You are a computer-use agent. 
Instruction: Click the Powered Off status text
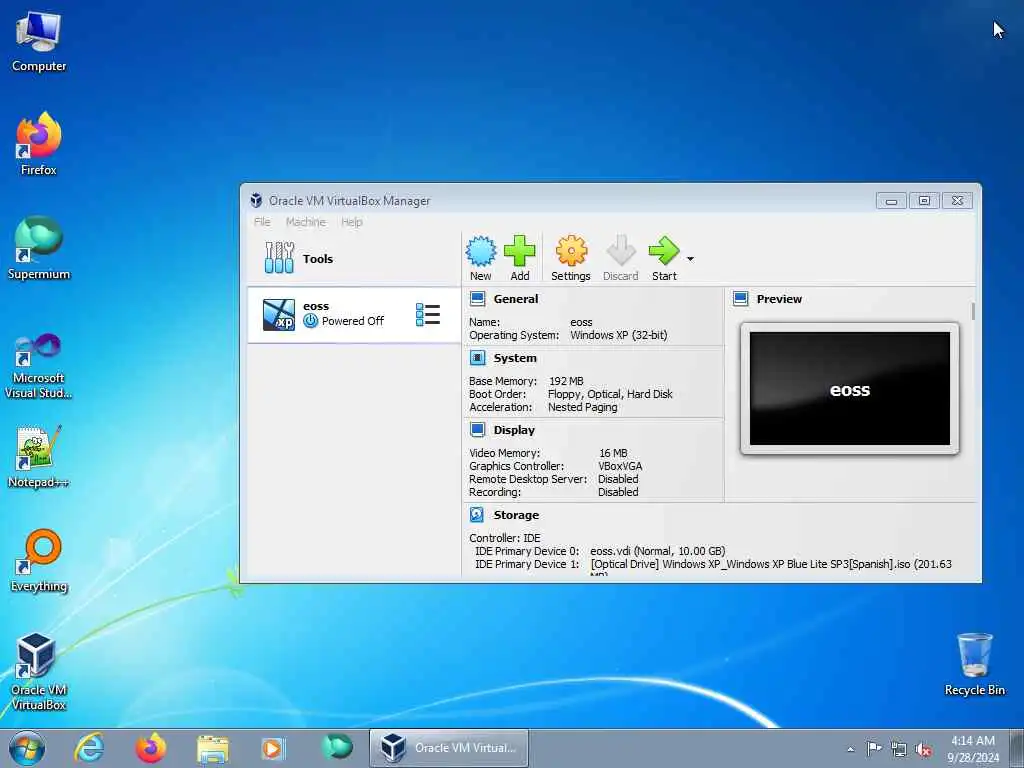(353, 321)
